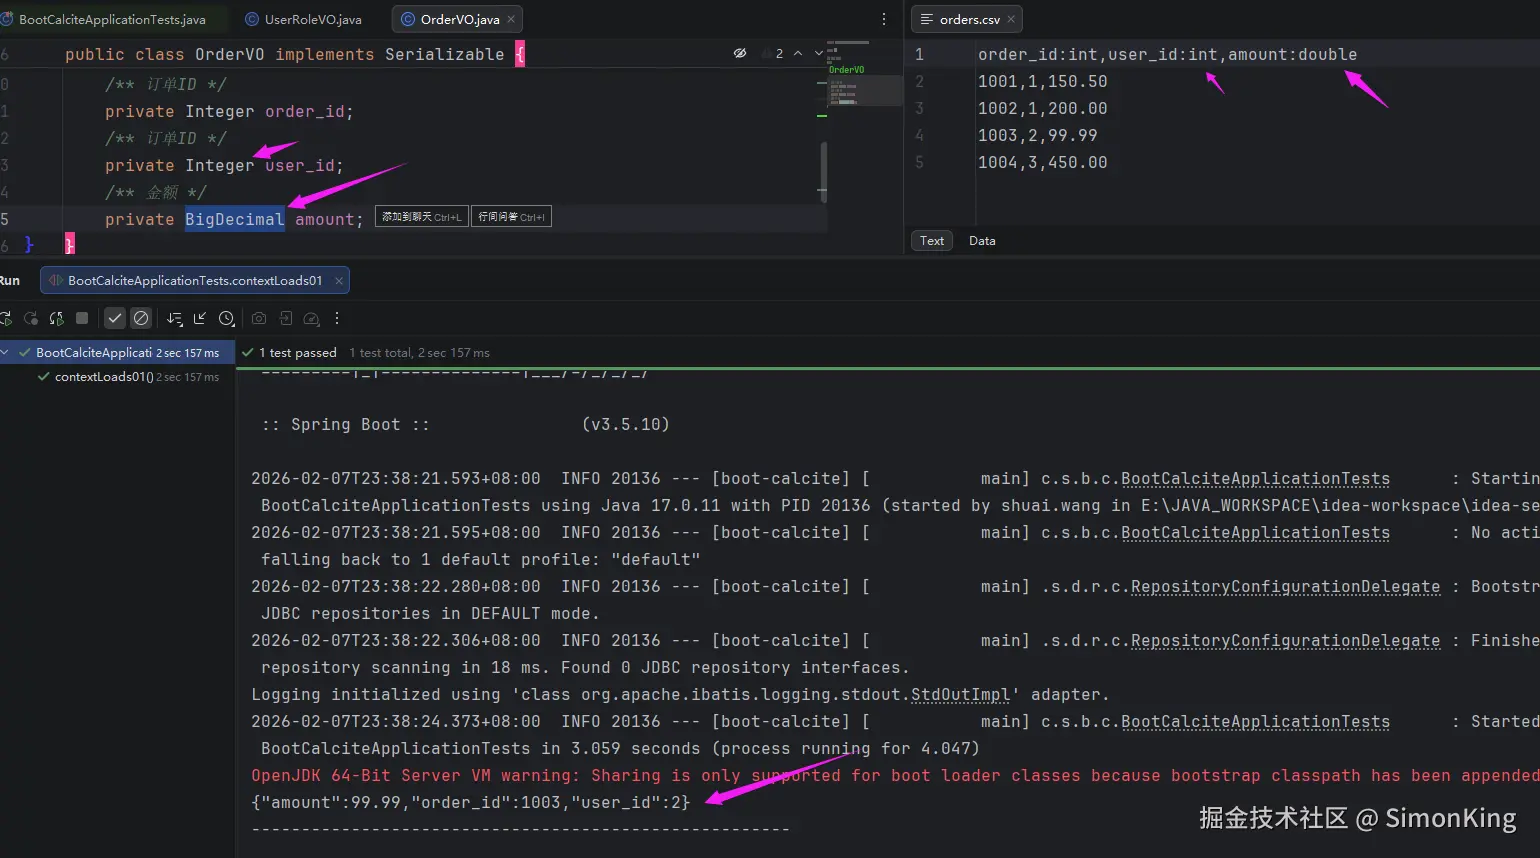
Task: Click the Collapse All icon in test toolbar
Action: [200, 318]
